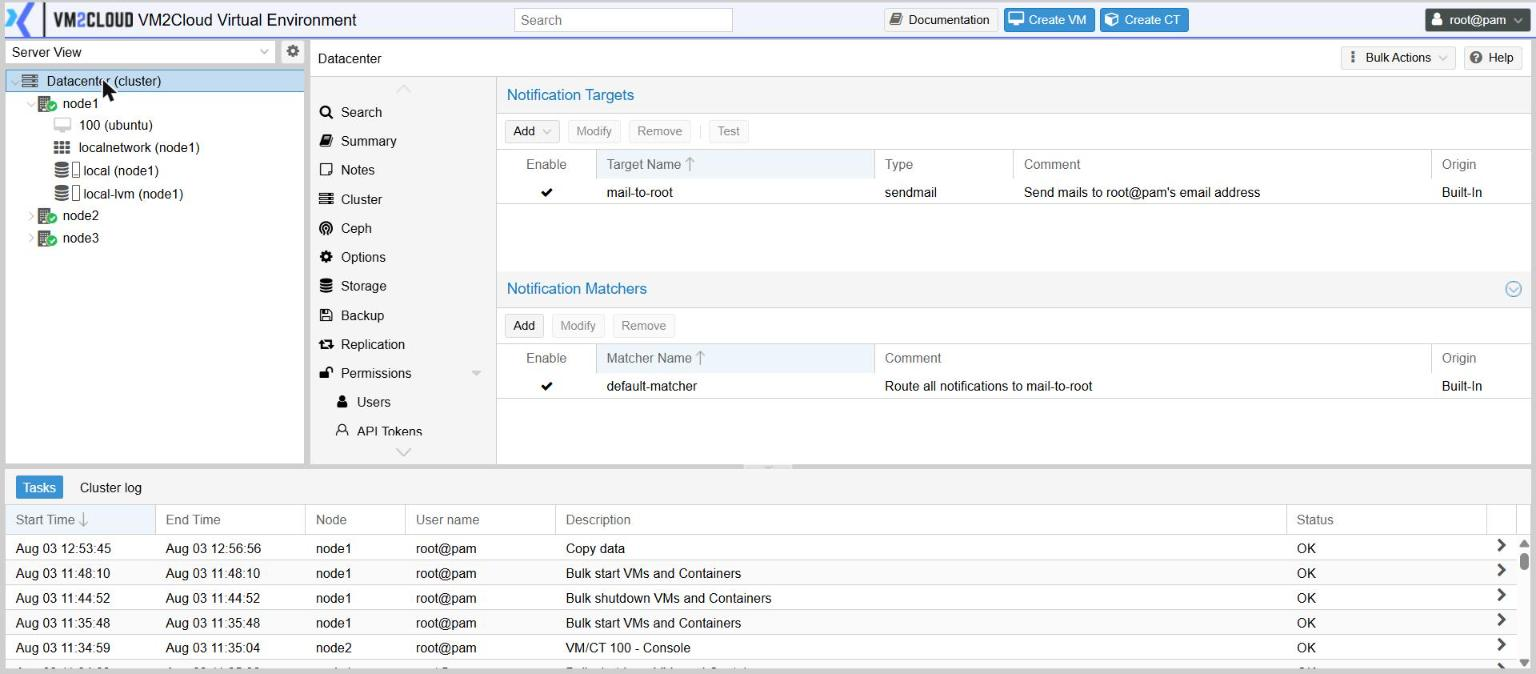The height and width of the screenshot is (674, 1536).
Task: Select the mail-to-root target row
Action: (1013, 193)
